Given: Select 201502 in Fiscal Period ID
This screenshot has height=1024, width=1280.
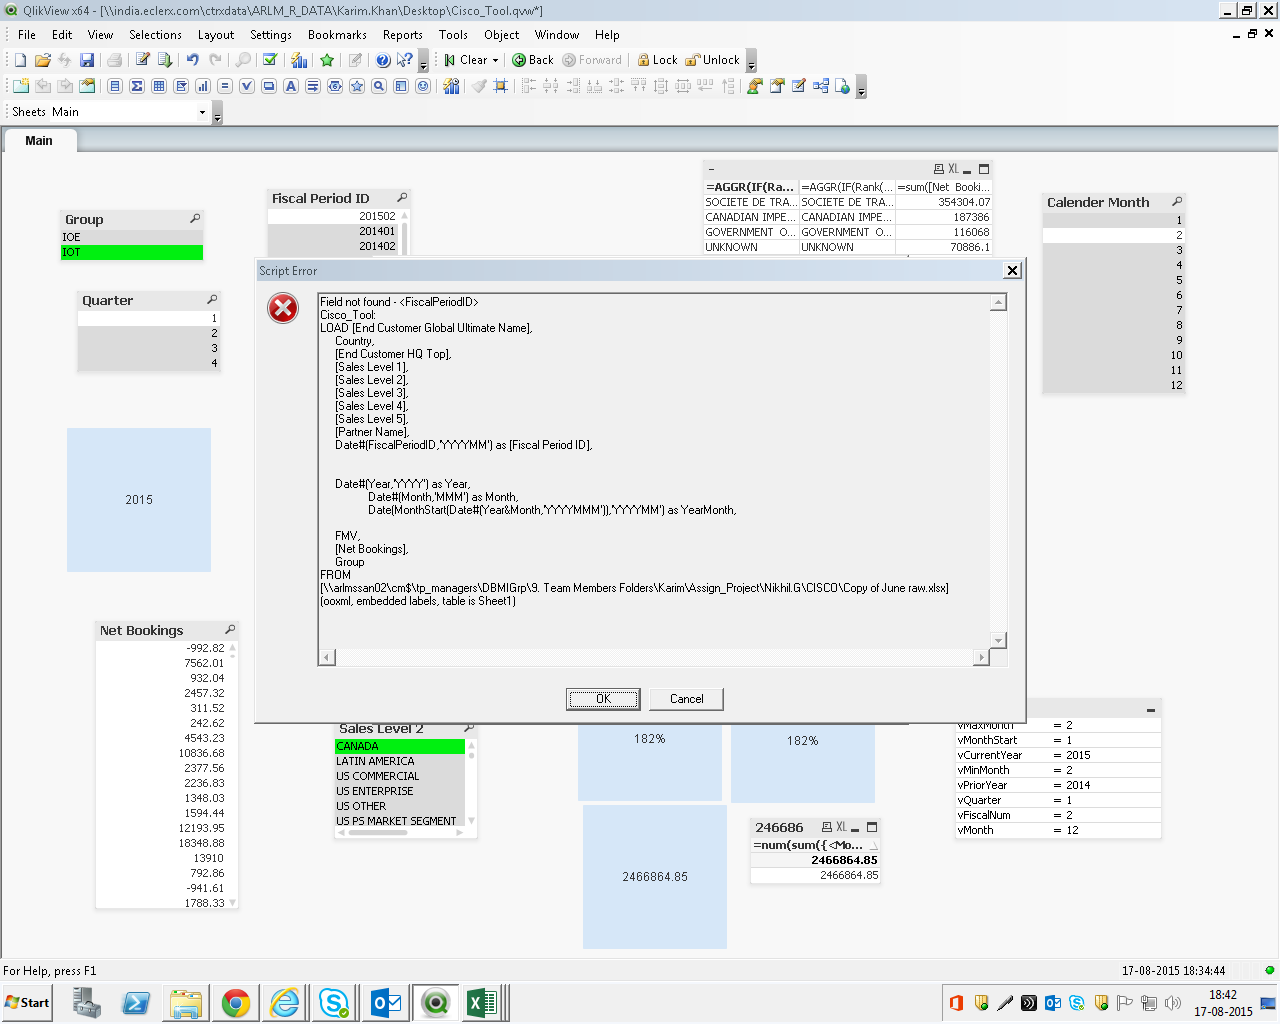Looking at the screenshot, I should (334, 216).
